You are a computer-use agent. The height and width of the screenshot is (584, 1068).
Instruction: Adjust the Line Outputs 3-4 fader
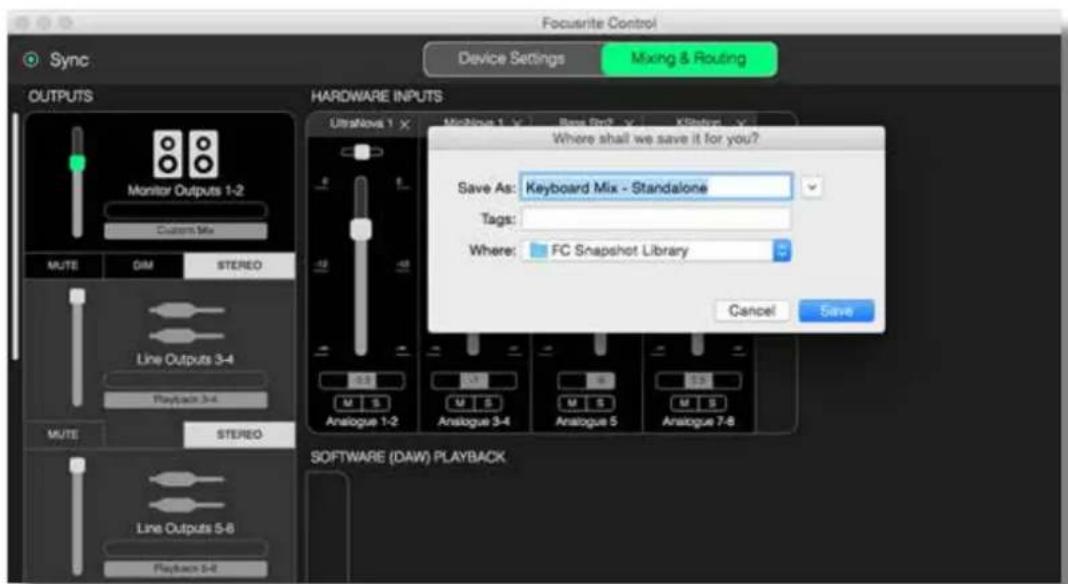[78, 296]
